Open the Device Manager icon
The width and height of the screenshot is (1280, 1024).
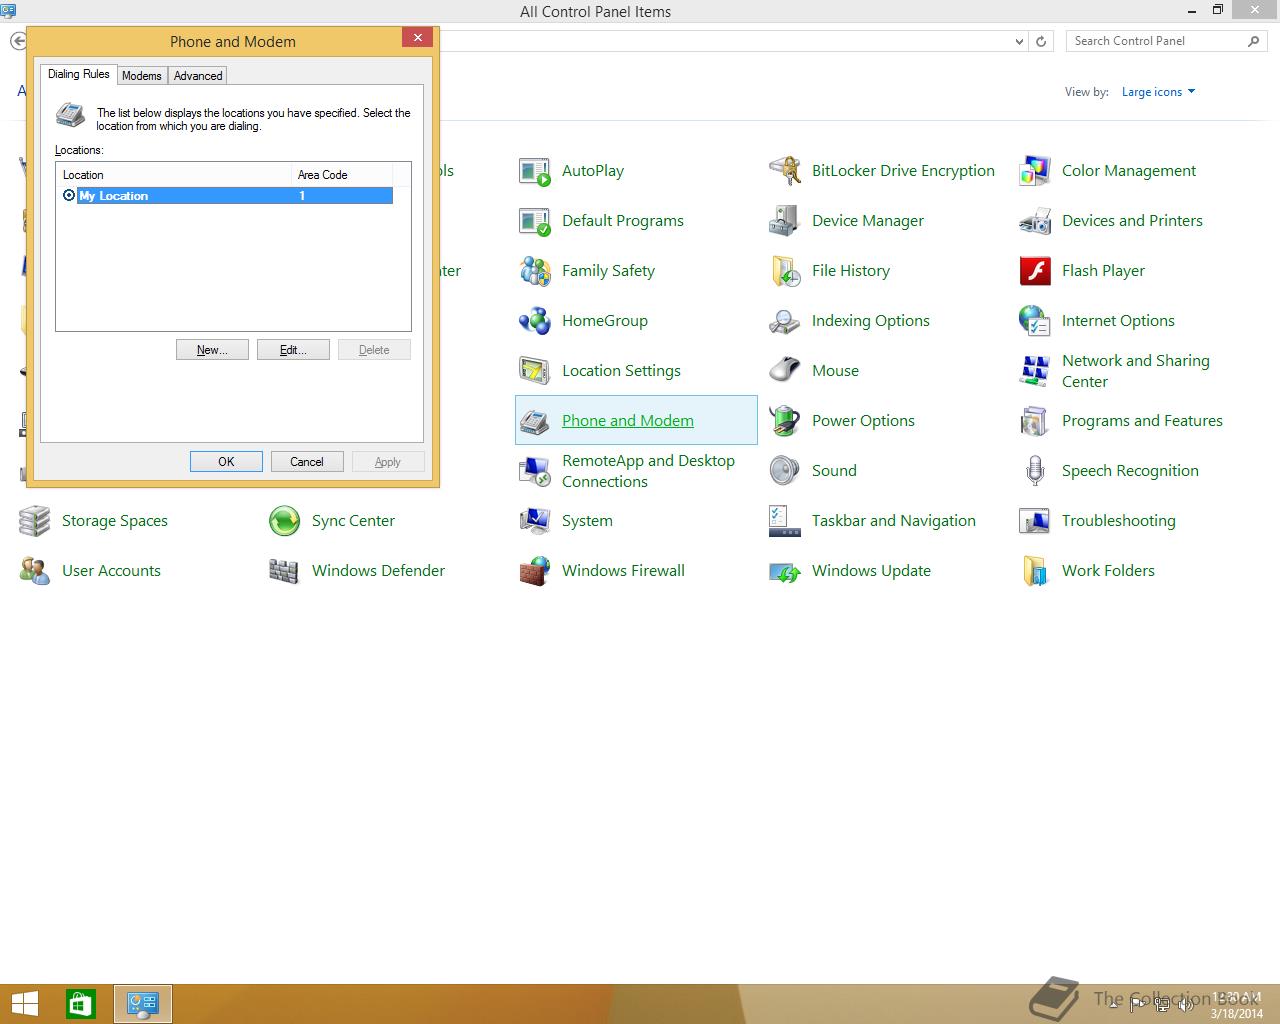click(785, 221)
